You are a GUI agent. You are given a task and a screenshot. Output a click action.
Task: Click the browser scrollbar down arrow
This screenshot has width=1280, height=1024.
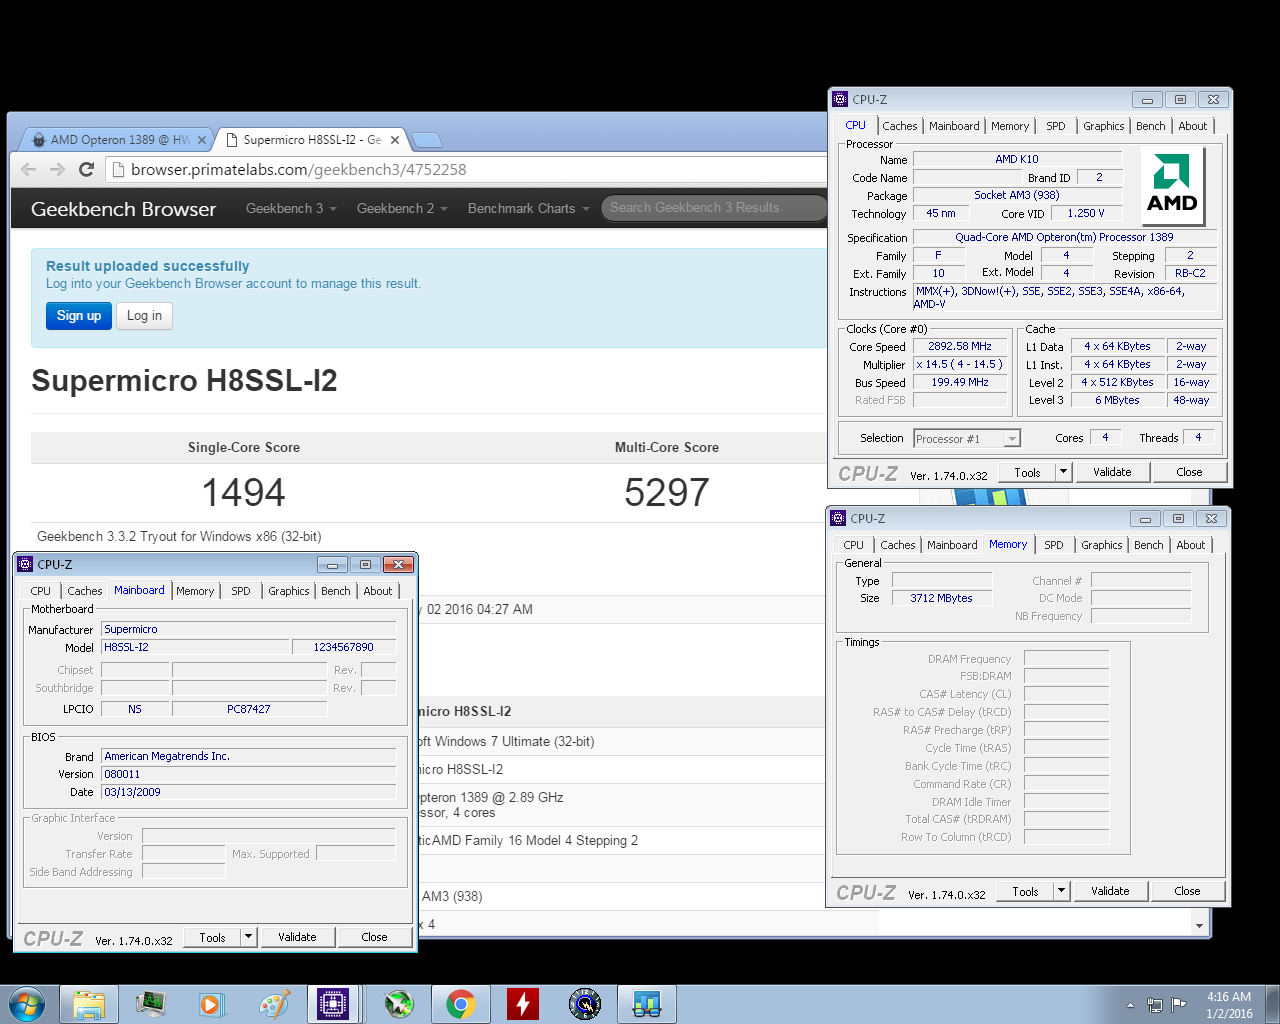pyautogui.click(x=1200, y=926)
